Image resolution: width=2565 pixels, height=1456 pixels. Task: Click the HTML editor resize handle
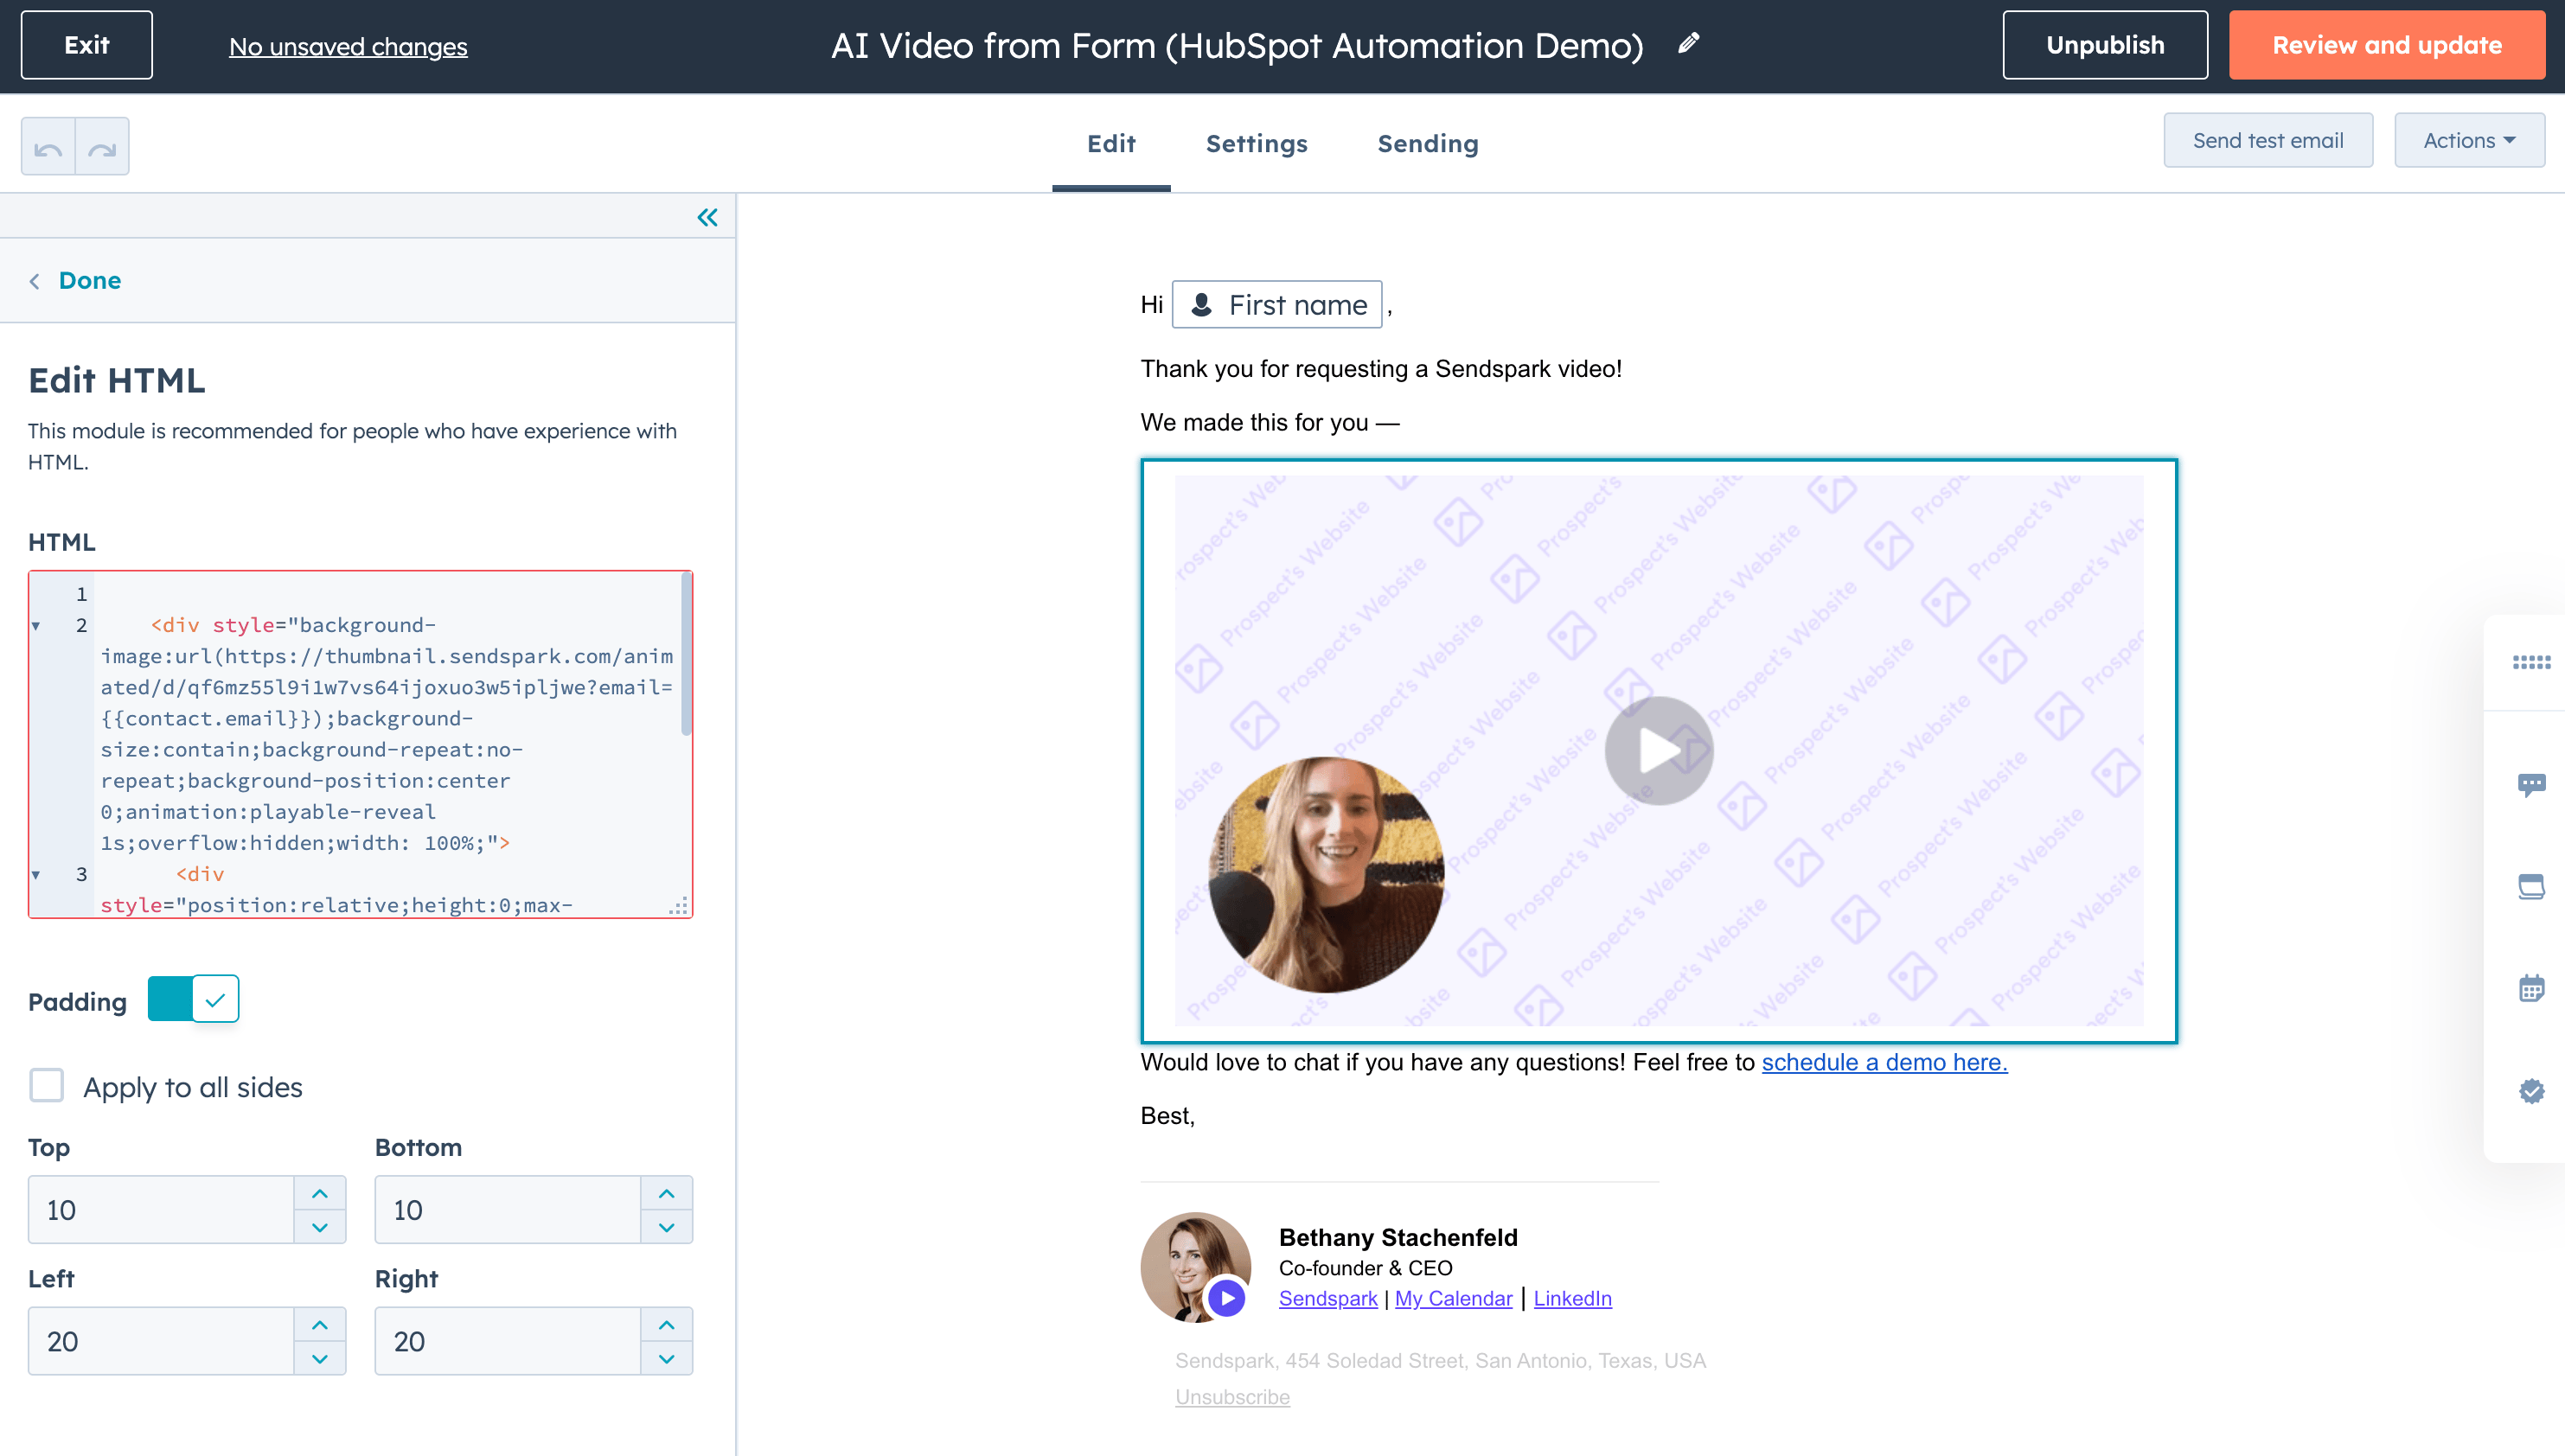[x=679, y=905]
